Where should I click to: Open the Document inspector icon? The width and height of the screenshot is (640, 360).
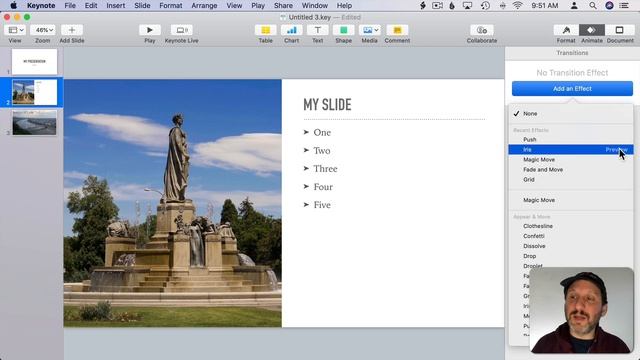pyautogui.click(x=620, y=30)
